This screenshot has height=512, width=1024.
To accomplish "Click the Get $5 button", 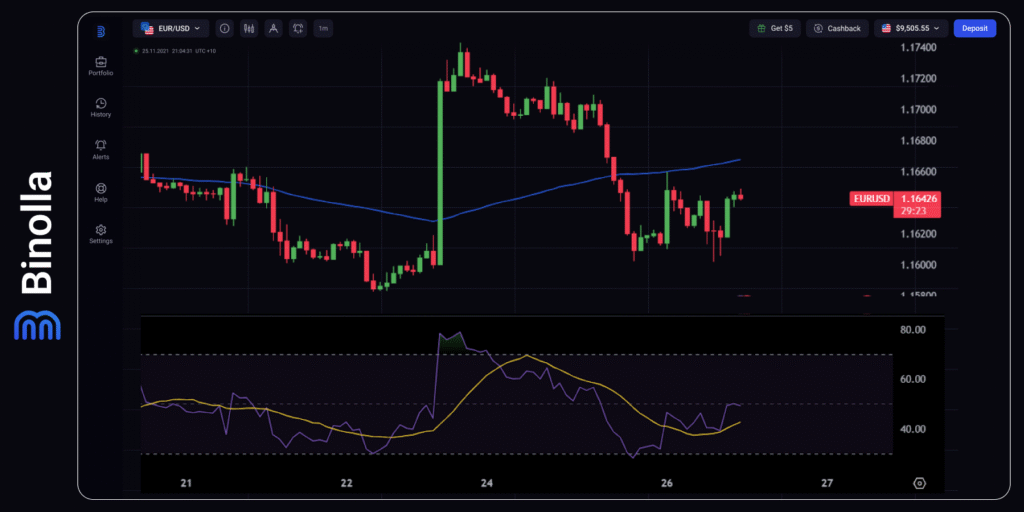I will pos(774,29).
